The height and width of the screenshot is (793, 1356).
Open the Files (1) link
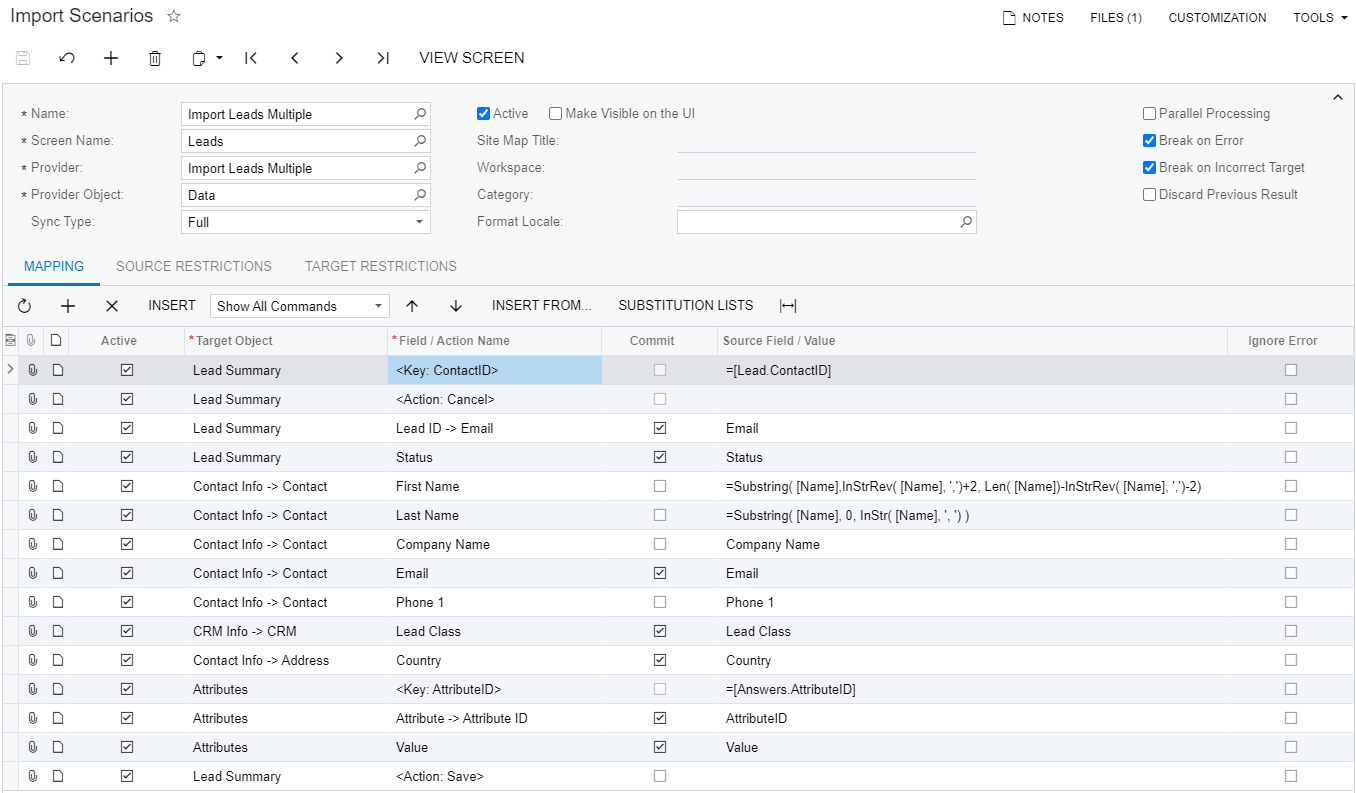(x=1115, y=17)
